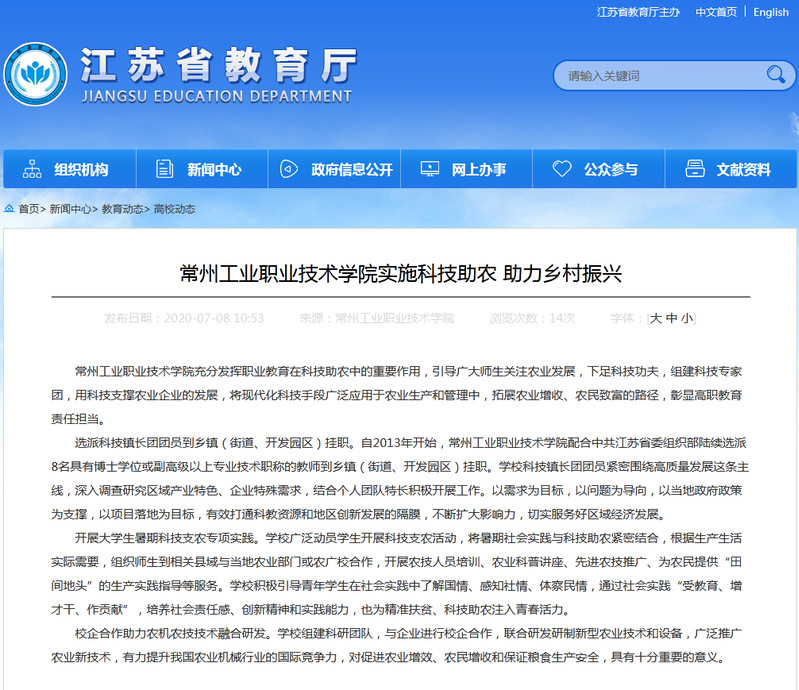Click paragraph starting 校企合作助力农机农技
799x690 pixels.
tap(396, 645)
